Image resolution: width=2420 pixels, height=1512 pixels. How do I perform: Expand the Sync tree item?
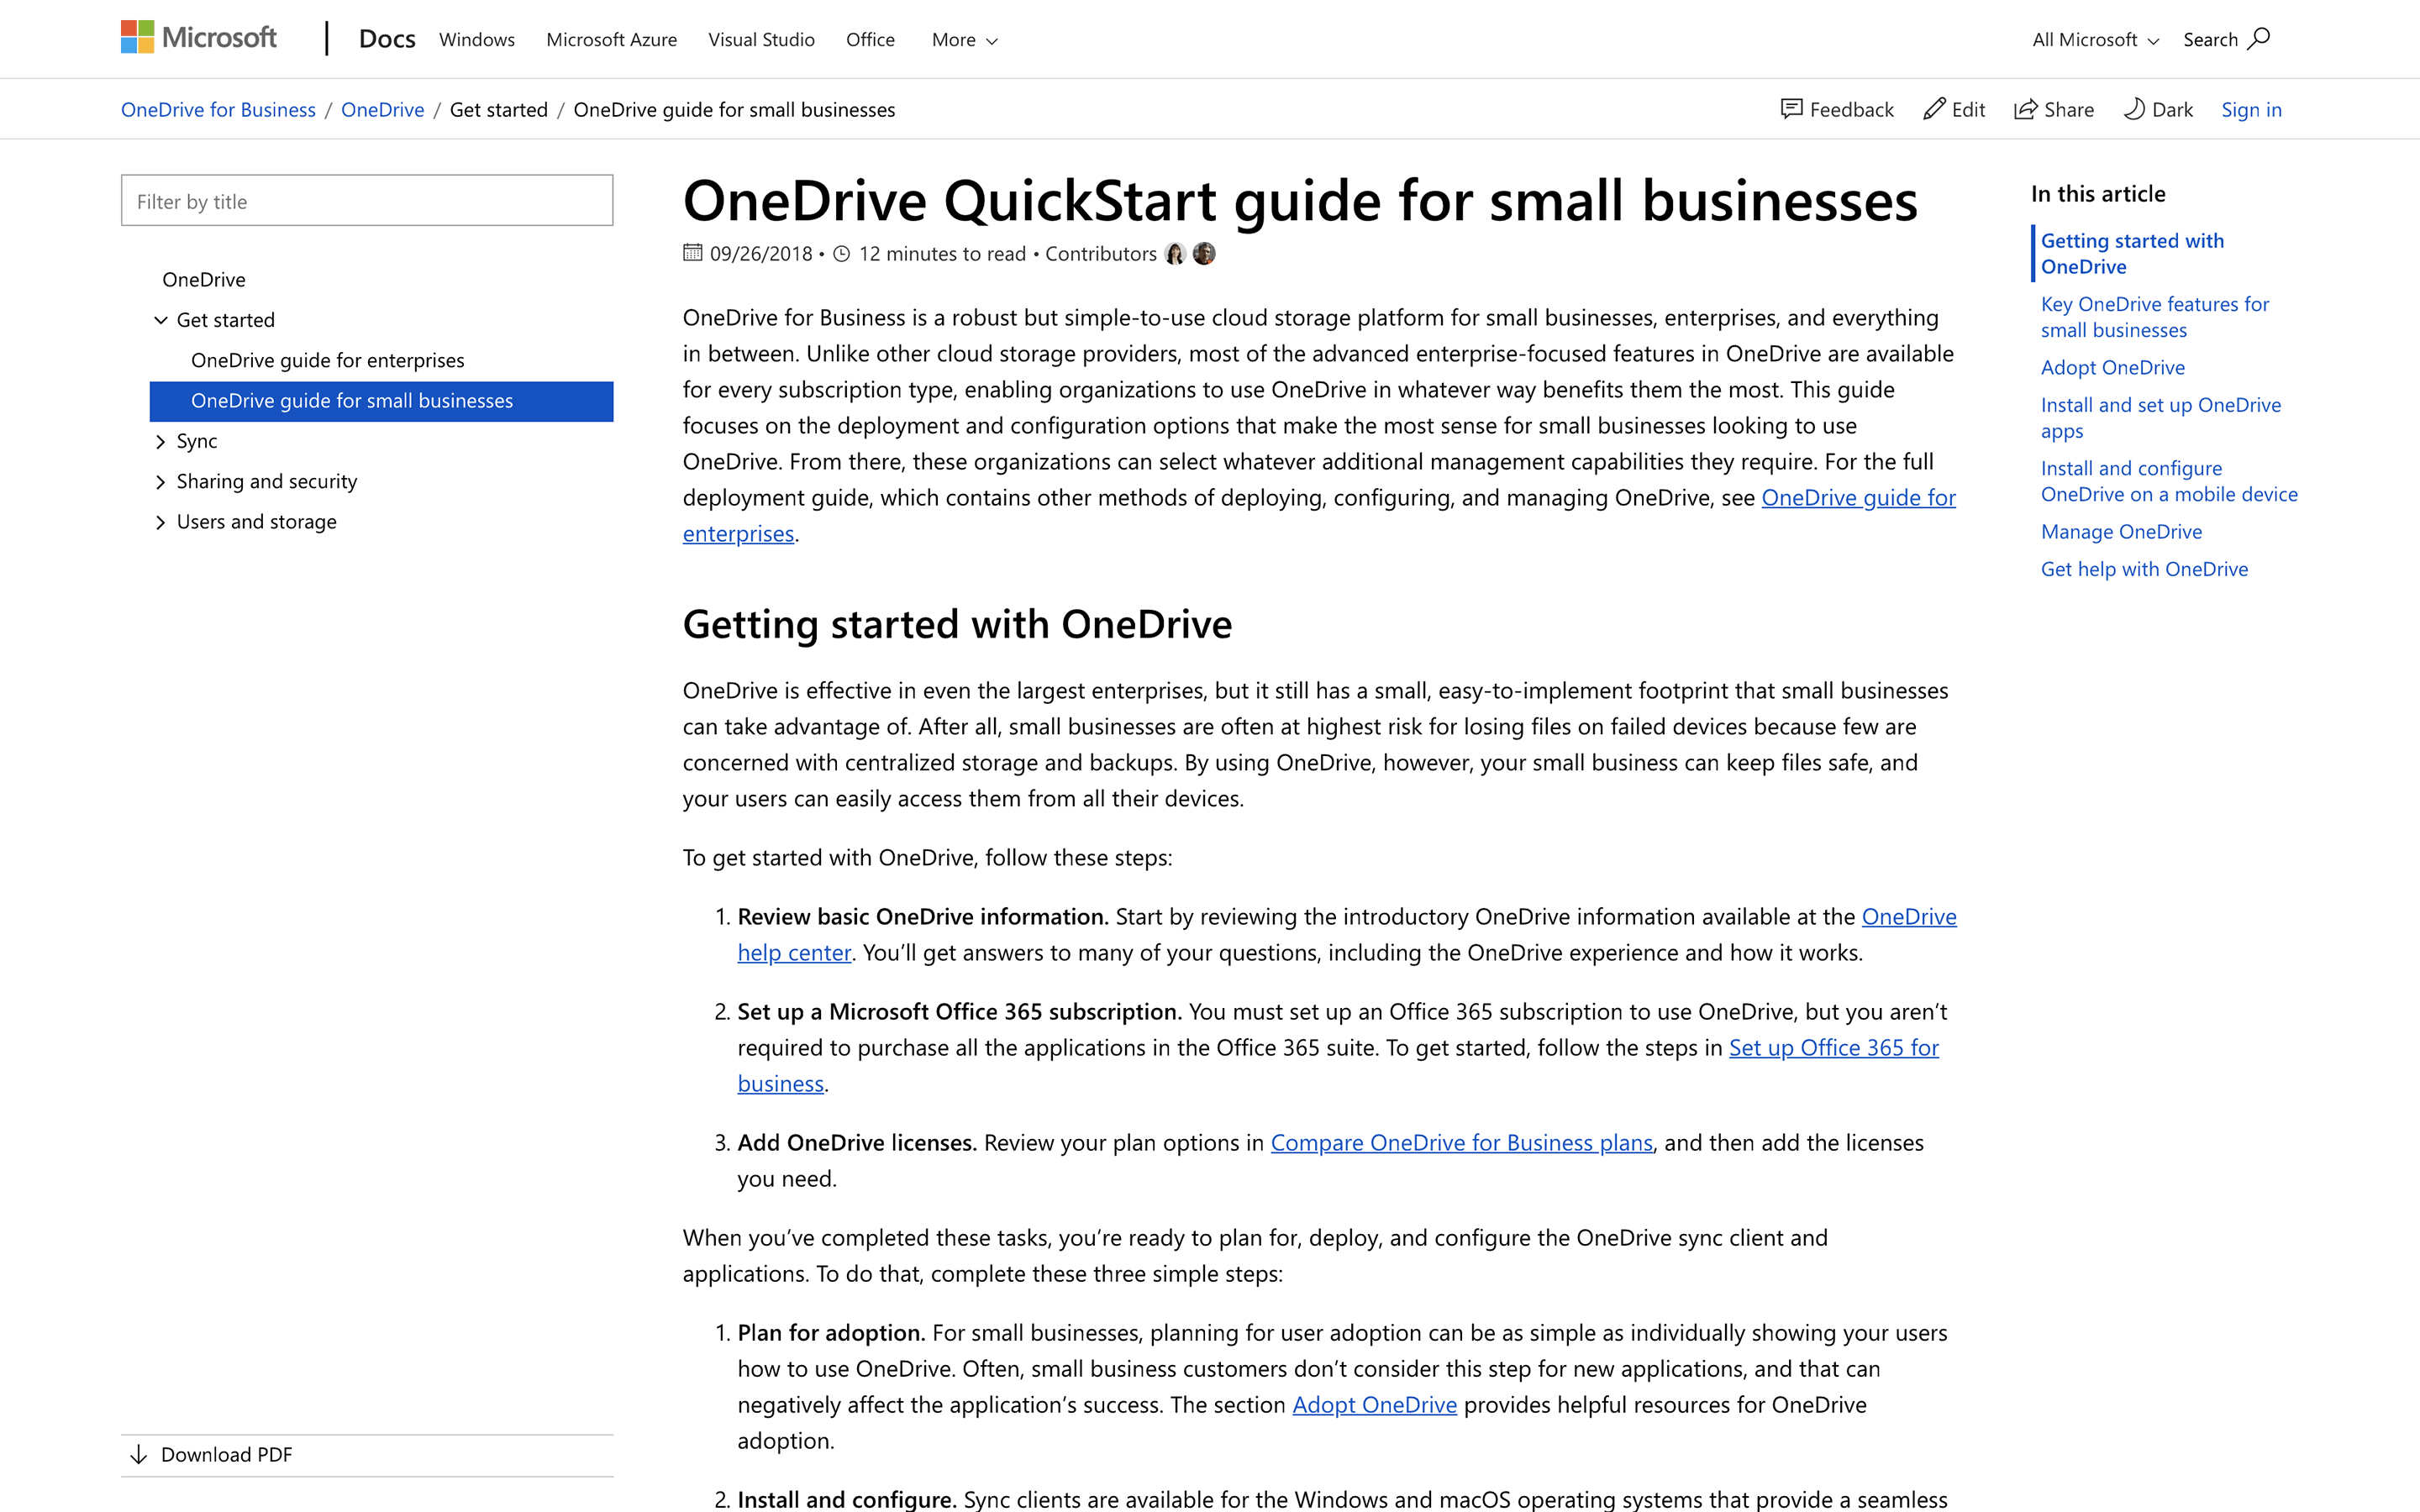pyautogui.click(x=160, y=439)
